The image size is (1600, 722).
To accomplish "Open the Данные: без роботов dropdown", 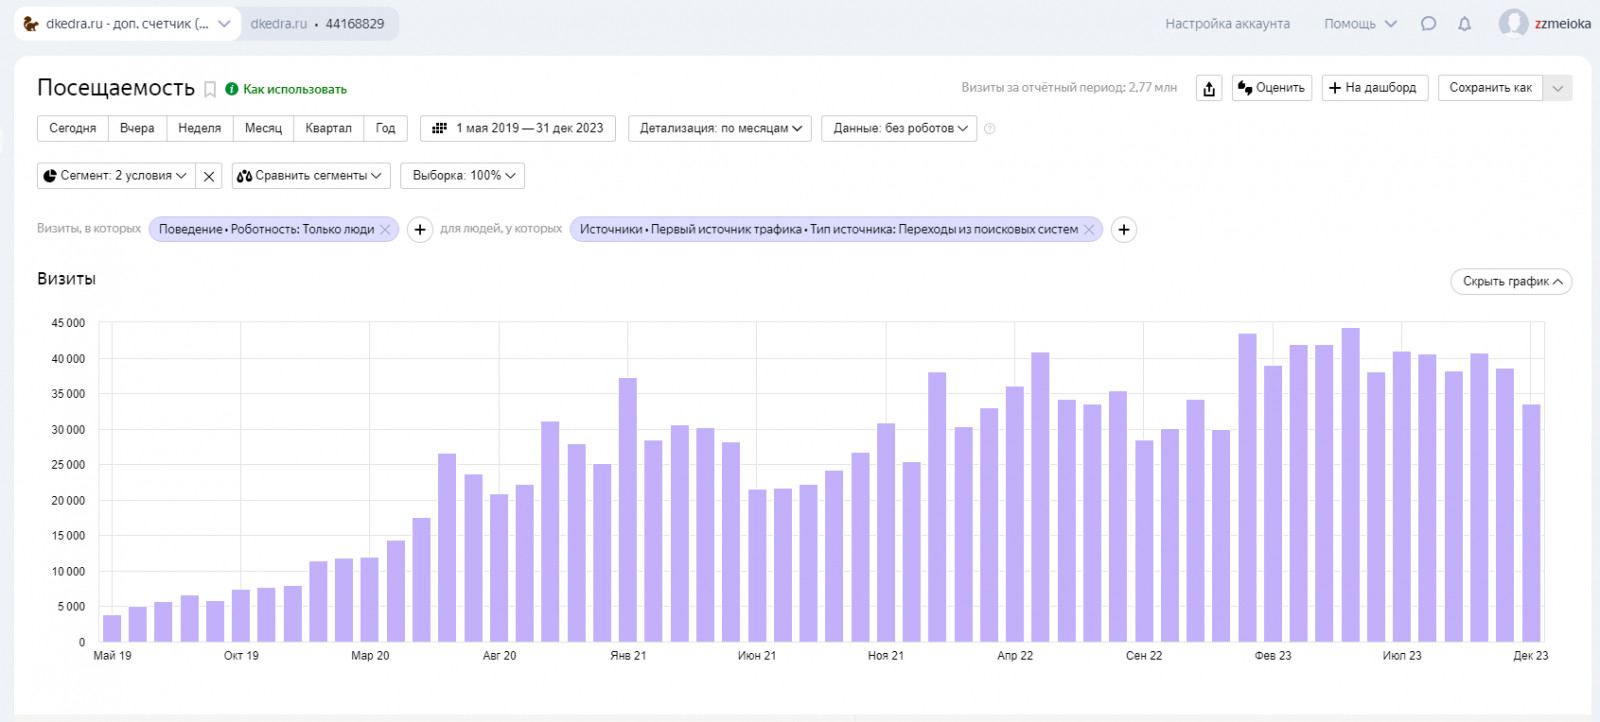I will coord(899,128).
